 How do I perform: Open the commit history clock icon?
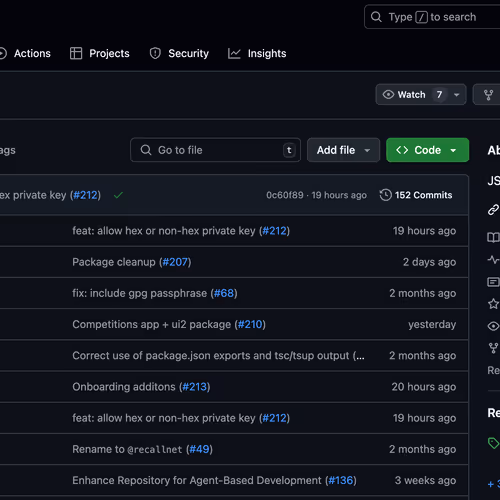coord(386,195)
